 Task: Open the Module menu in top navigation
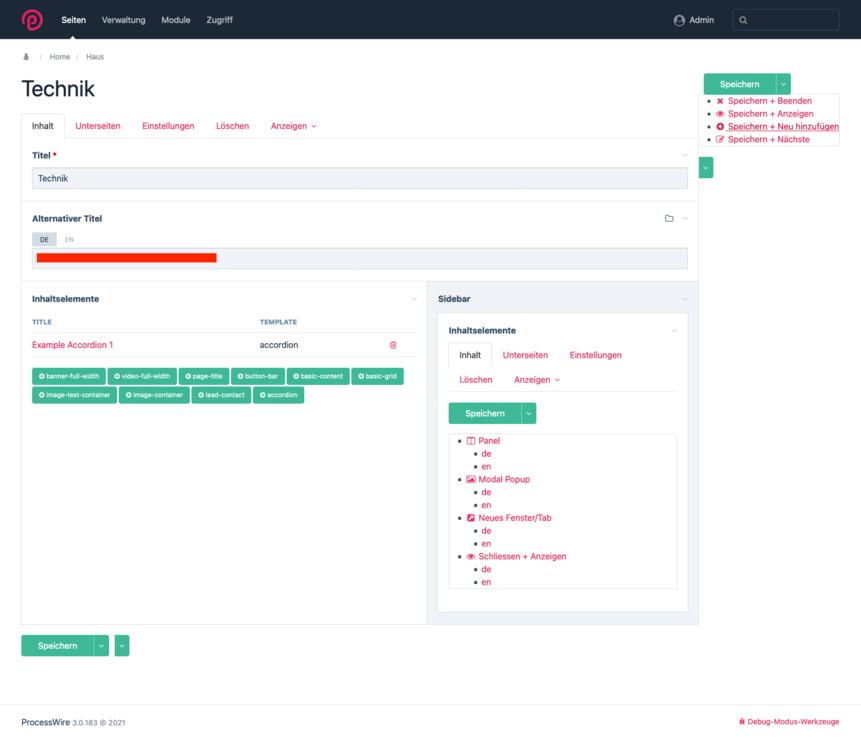tap(176, 20)
